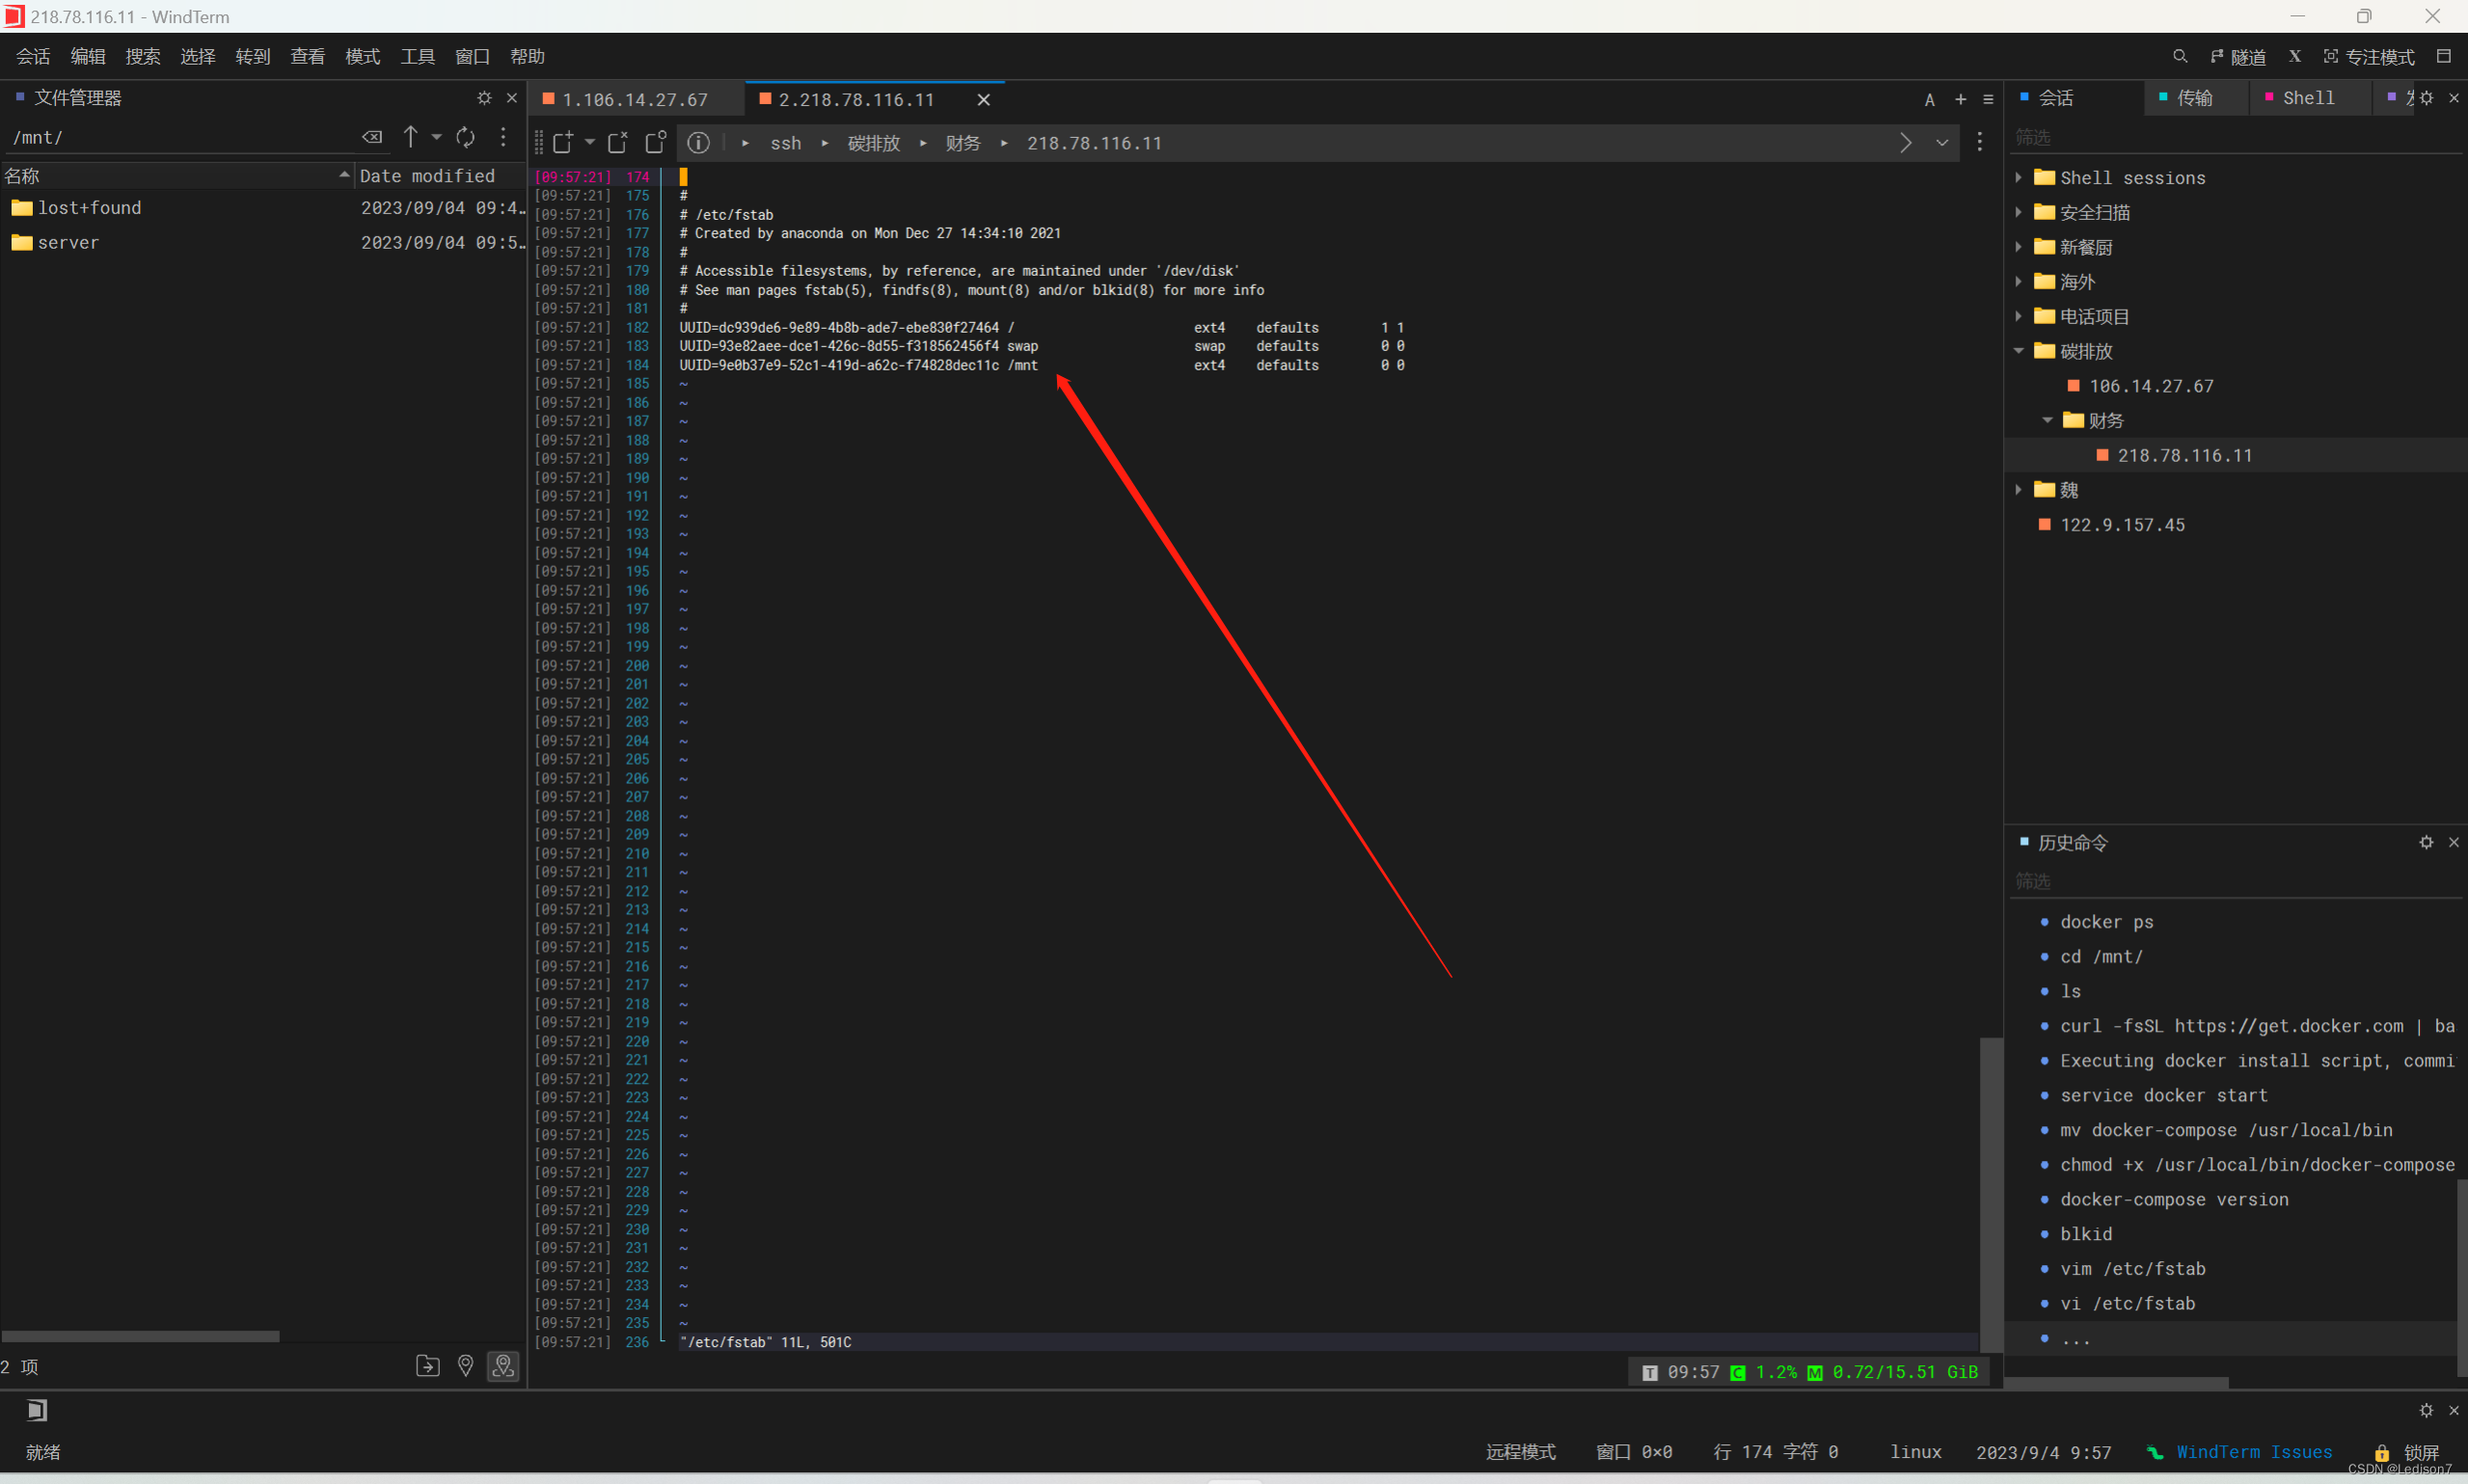
Task: Click the /mnt/ path input field
Action: pos(180,138)
